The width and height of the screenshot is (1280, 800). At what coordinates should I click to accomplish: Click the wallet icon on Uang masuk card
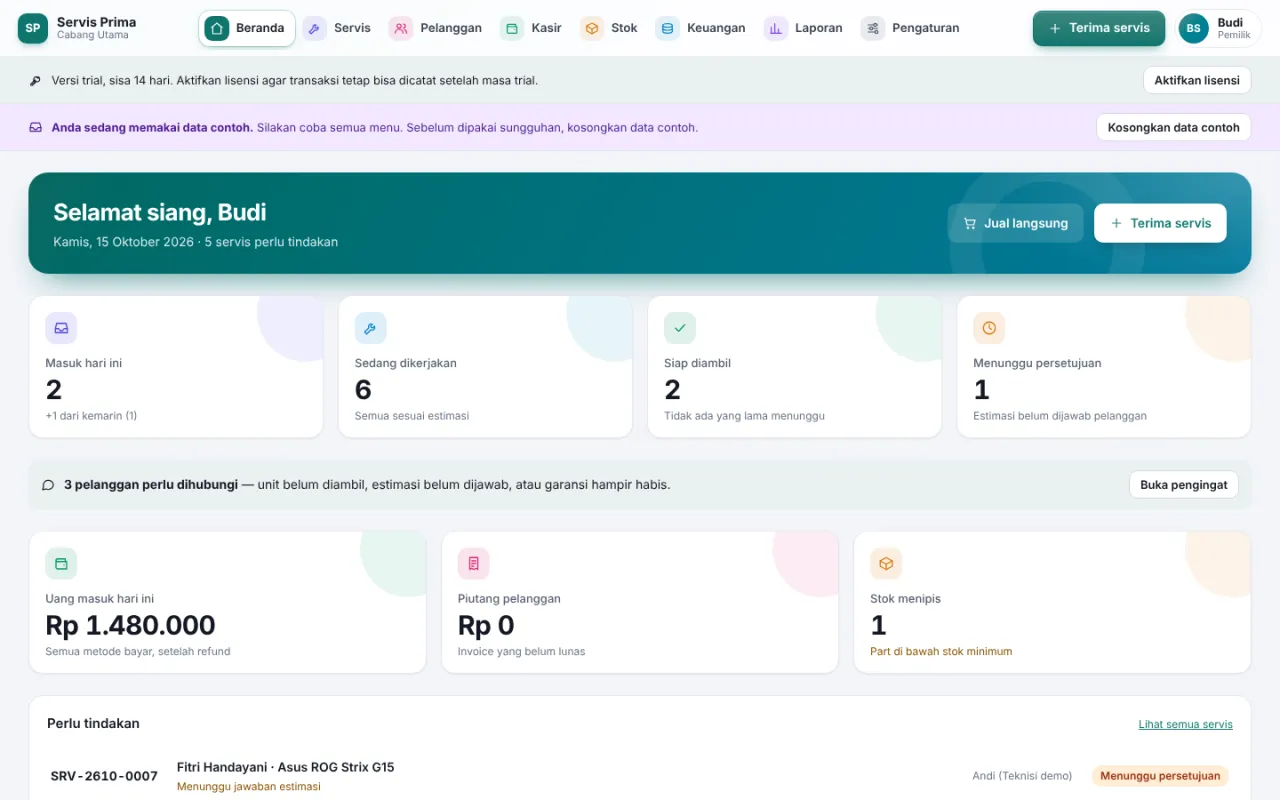click(61, 564)
